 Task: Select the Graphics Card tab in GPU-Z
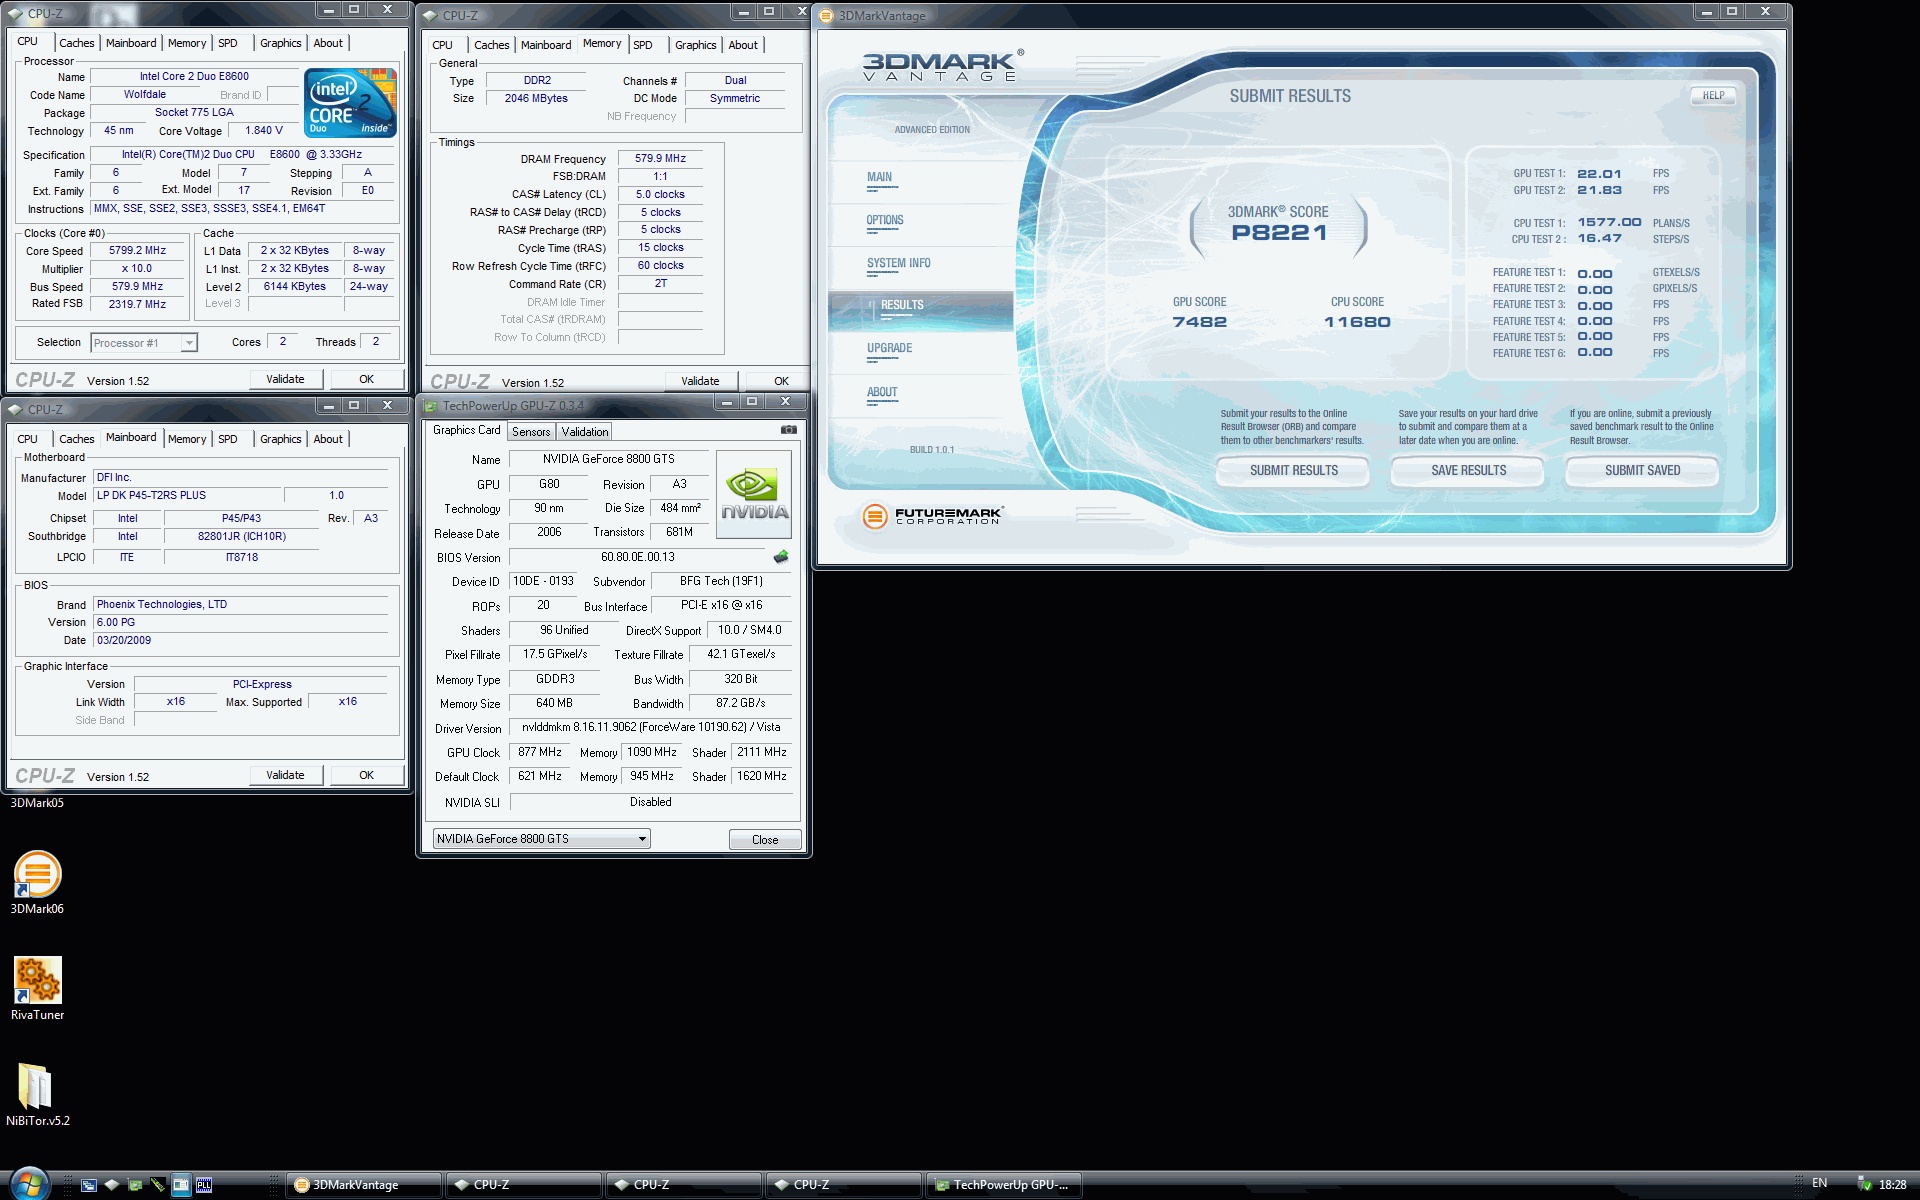pyautogui.click(x=467, y=430)
